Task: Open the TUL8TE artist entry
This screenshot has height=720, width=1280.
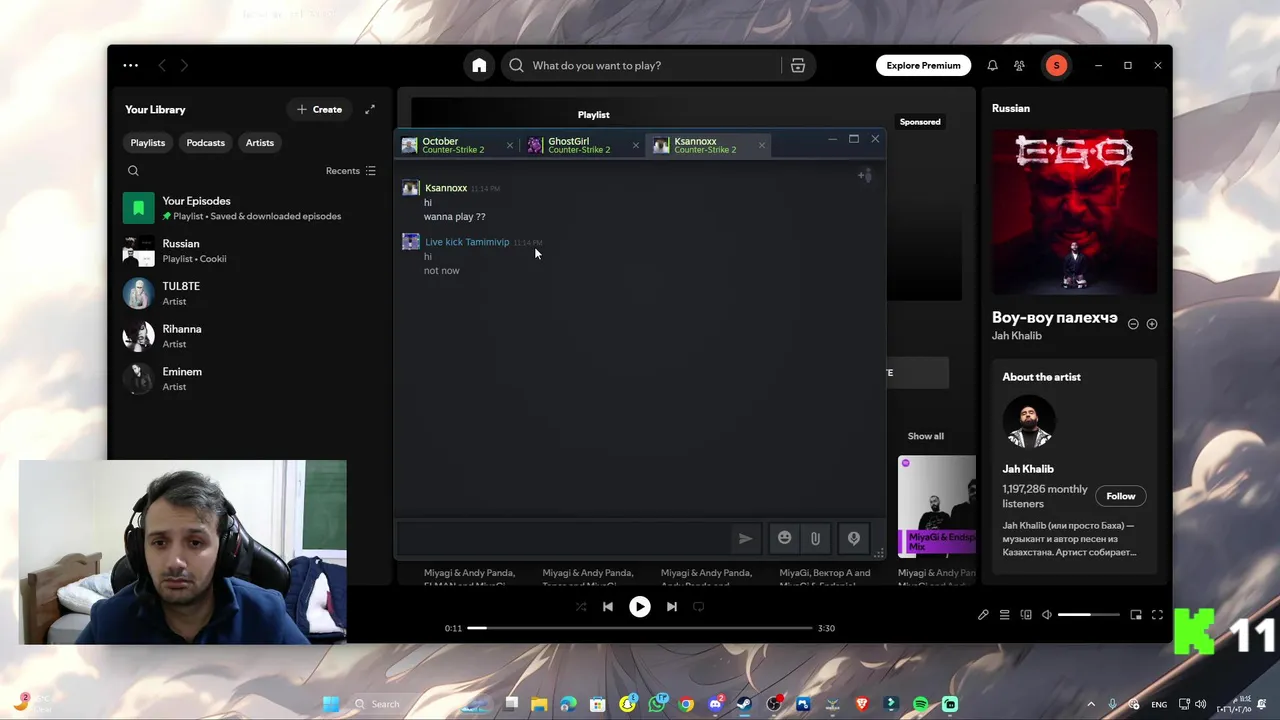Action: (250, 293)
